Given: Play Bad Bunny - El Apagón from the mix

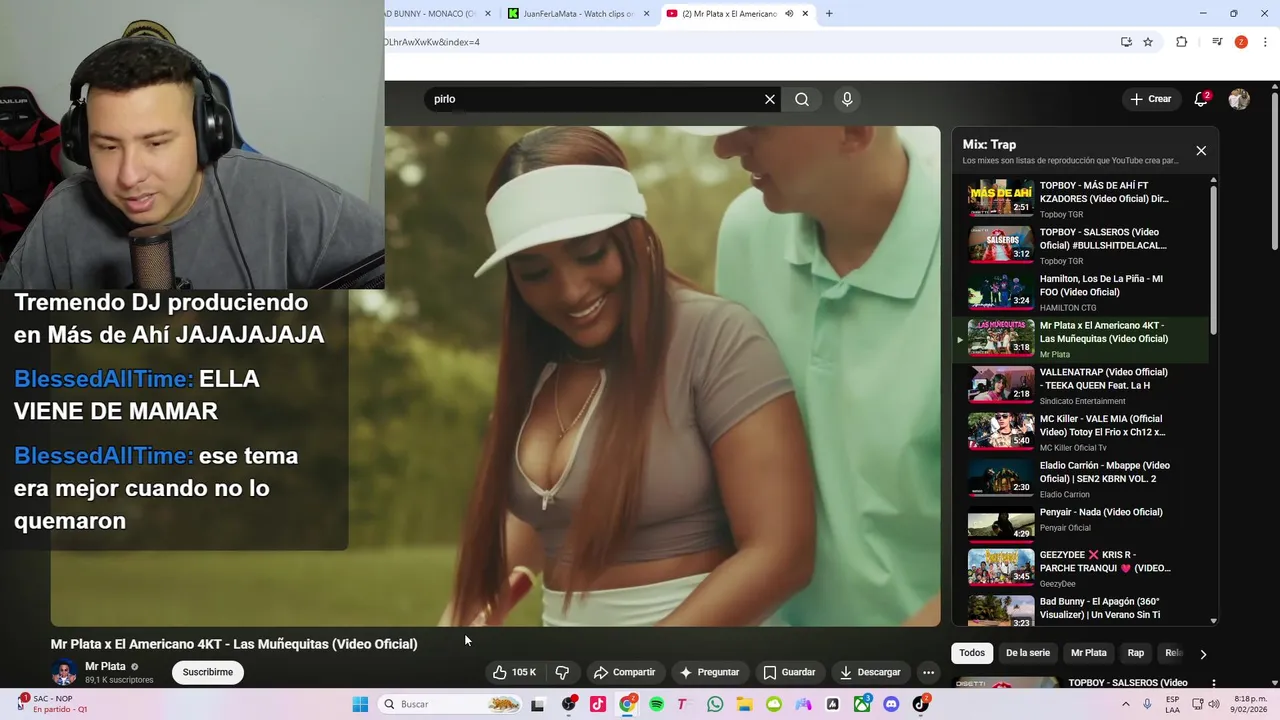Looking at the screenshot, I should (1081, 612).
